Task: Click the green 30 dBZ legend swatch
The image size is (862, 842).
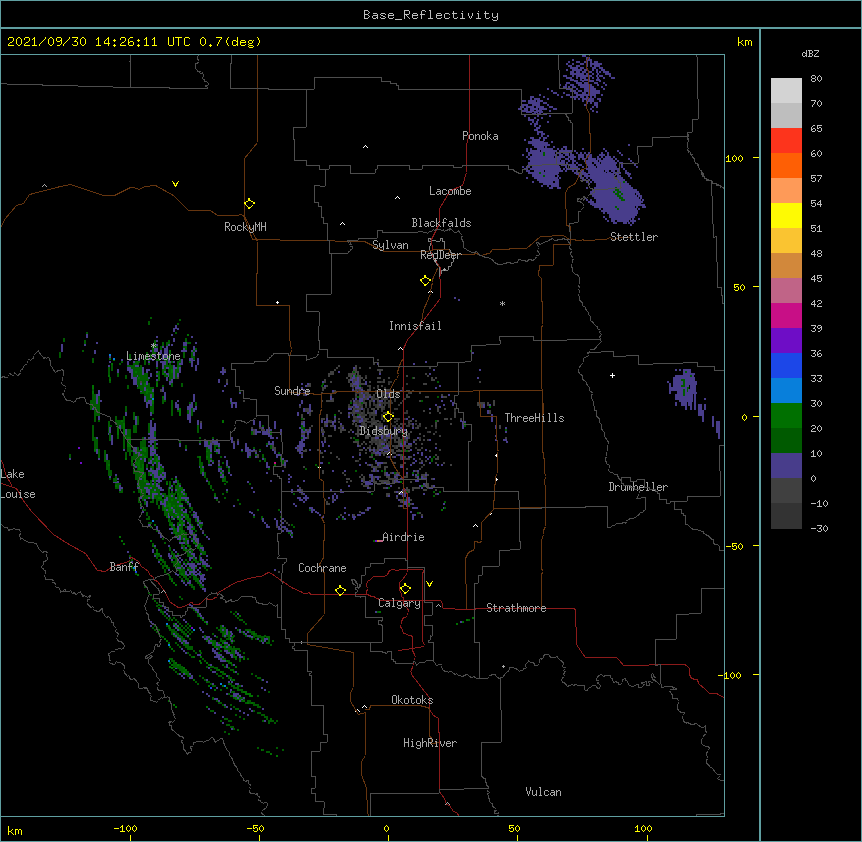Action: coord(786,416)
